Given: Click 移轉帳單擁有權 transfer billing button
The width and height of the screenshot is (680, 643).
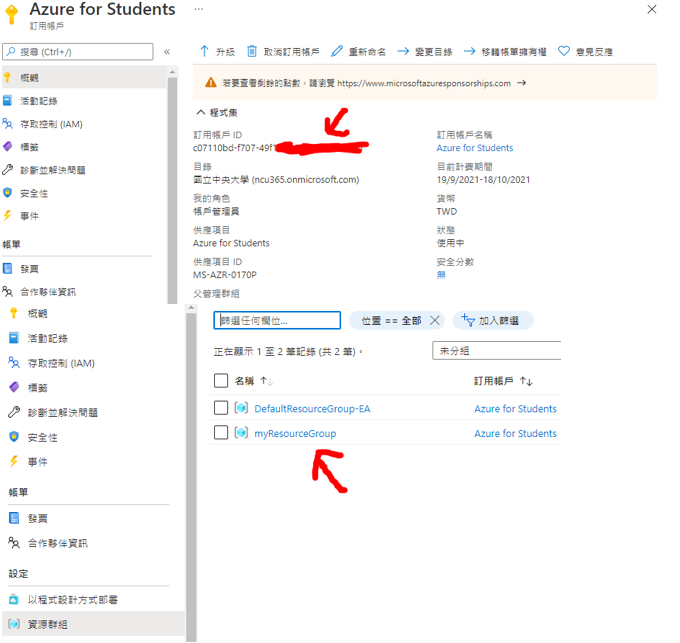Looking at the screenshot, I should point(505,52).
